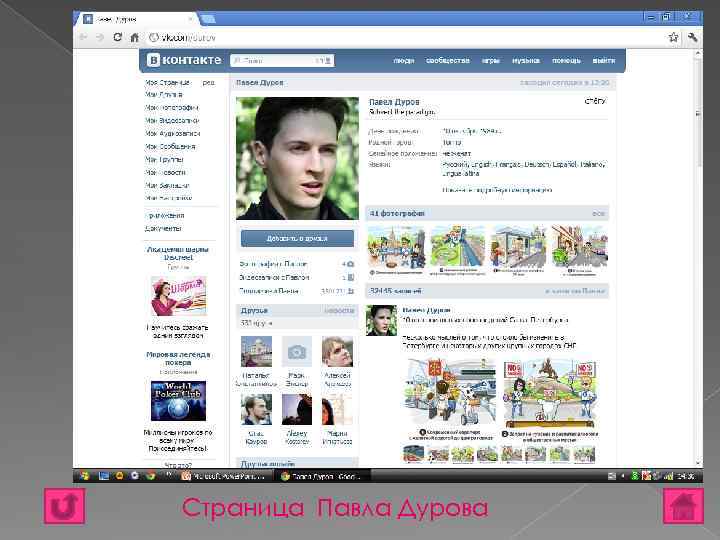Click the Шарм ad image

pyautogui.click(x=178, y=295)
